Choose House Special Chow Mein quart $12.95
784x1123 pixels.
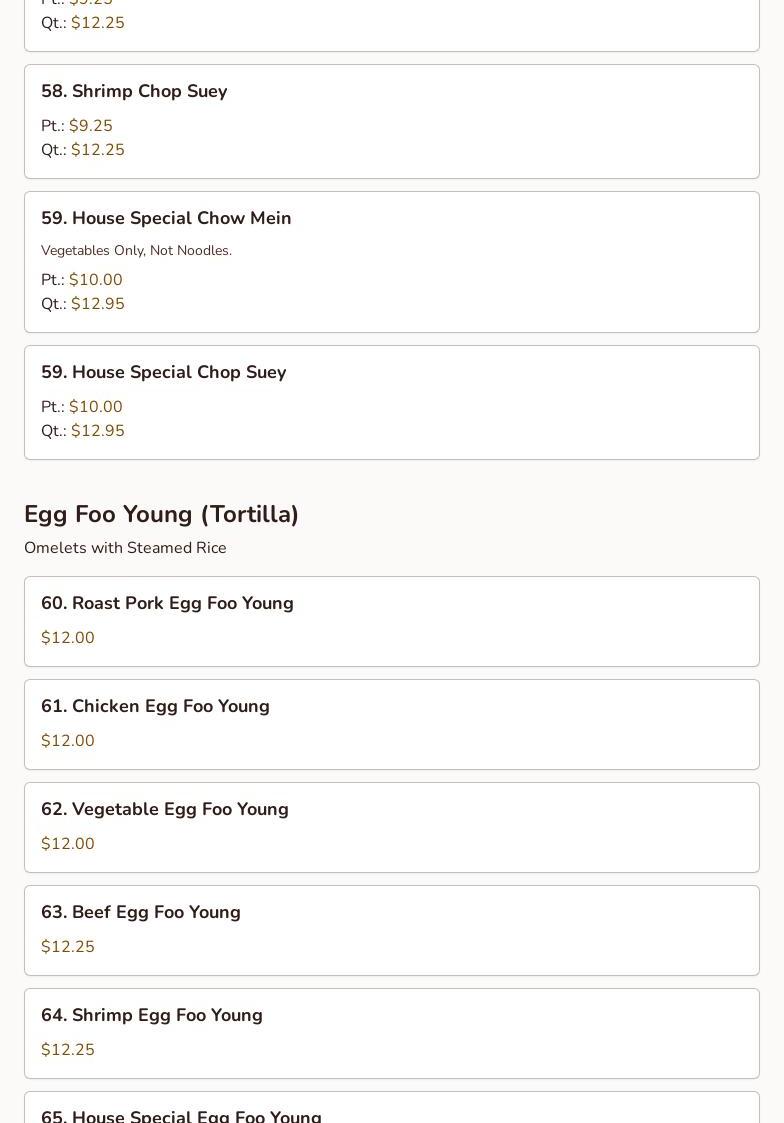click(97, 304)
